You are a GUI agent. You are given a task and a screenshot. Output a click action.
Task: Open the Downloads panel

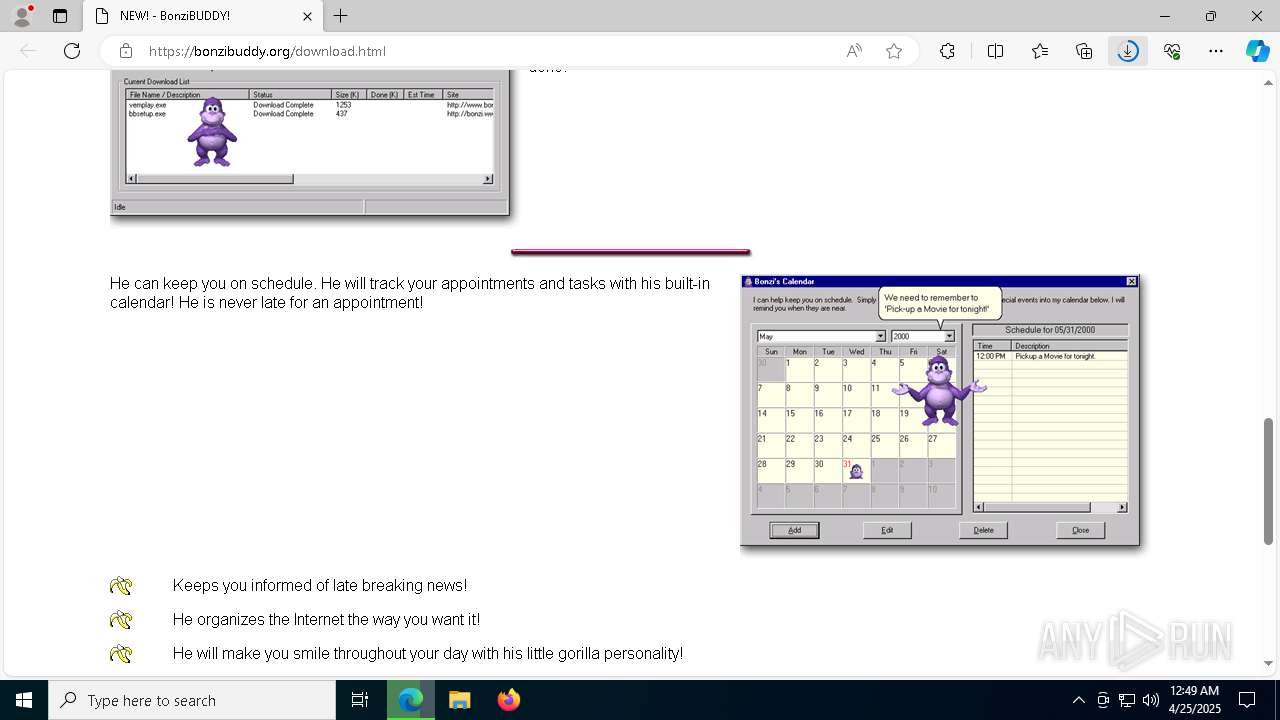(x=1128, y=51)
